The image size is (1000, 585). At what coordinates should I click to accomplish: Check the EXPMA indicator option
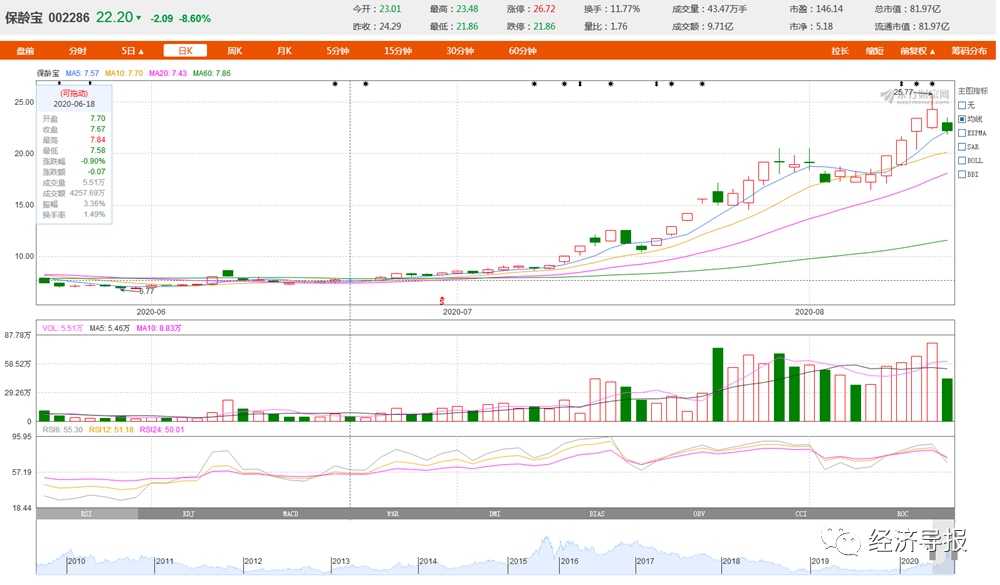pos(962,132)
